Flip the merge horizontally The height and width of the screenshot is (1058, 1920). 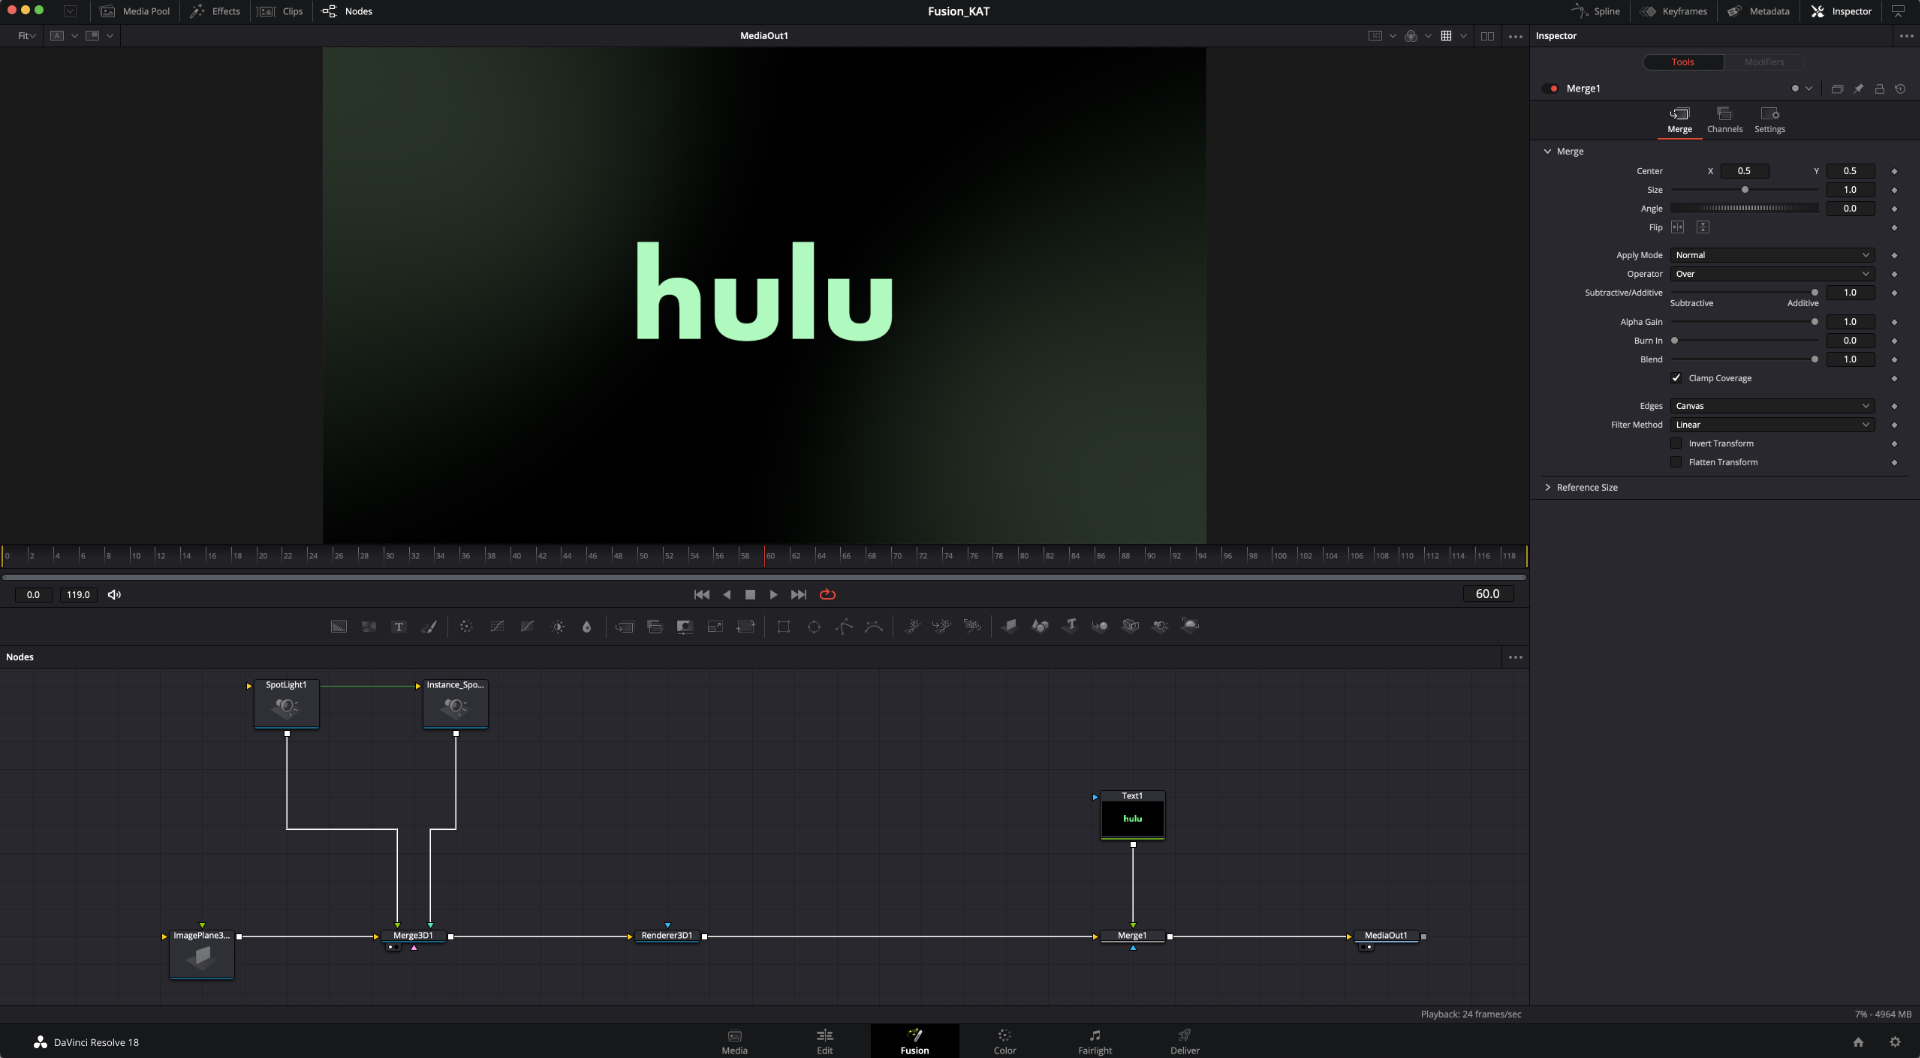(1678, 227)
